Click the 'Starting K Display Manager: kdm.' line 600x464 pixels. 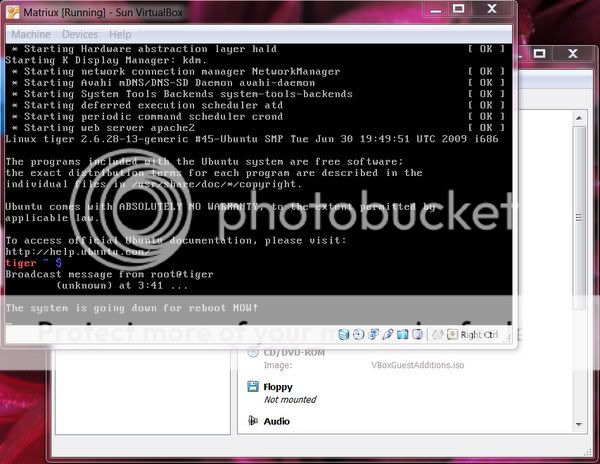106,60
